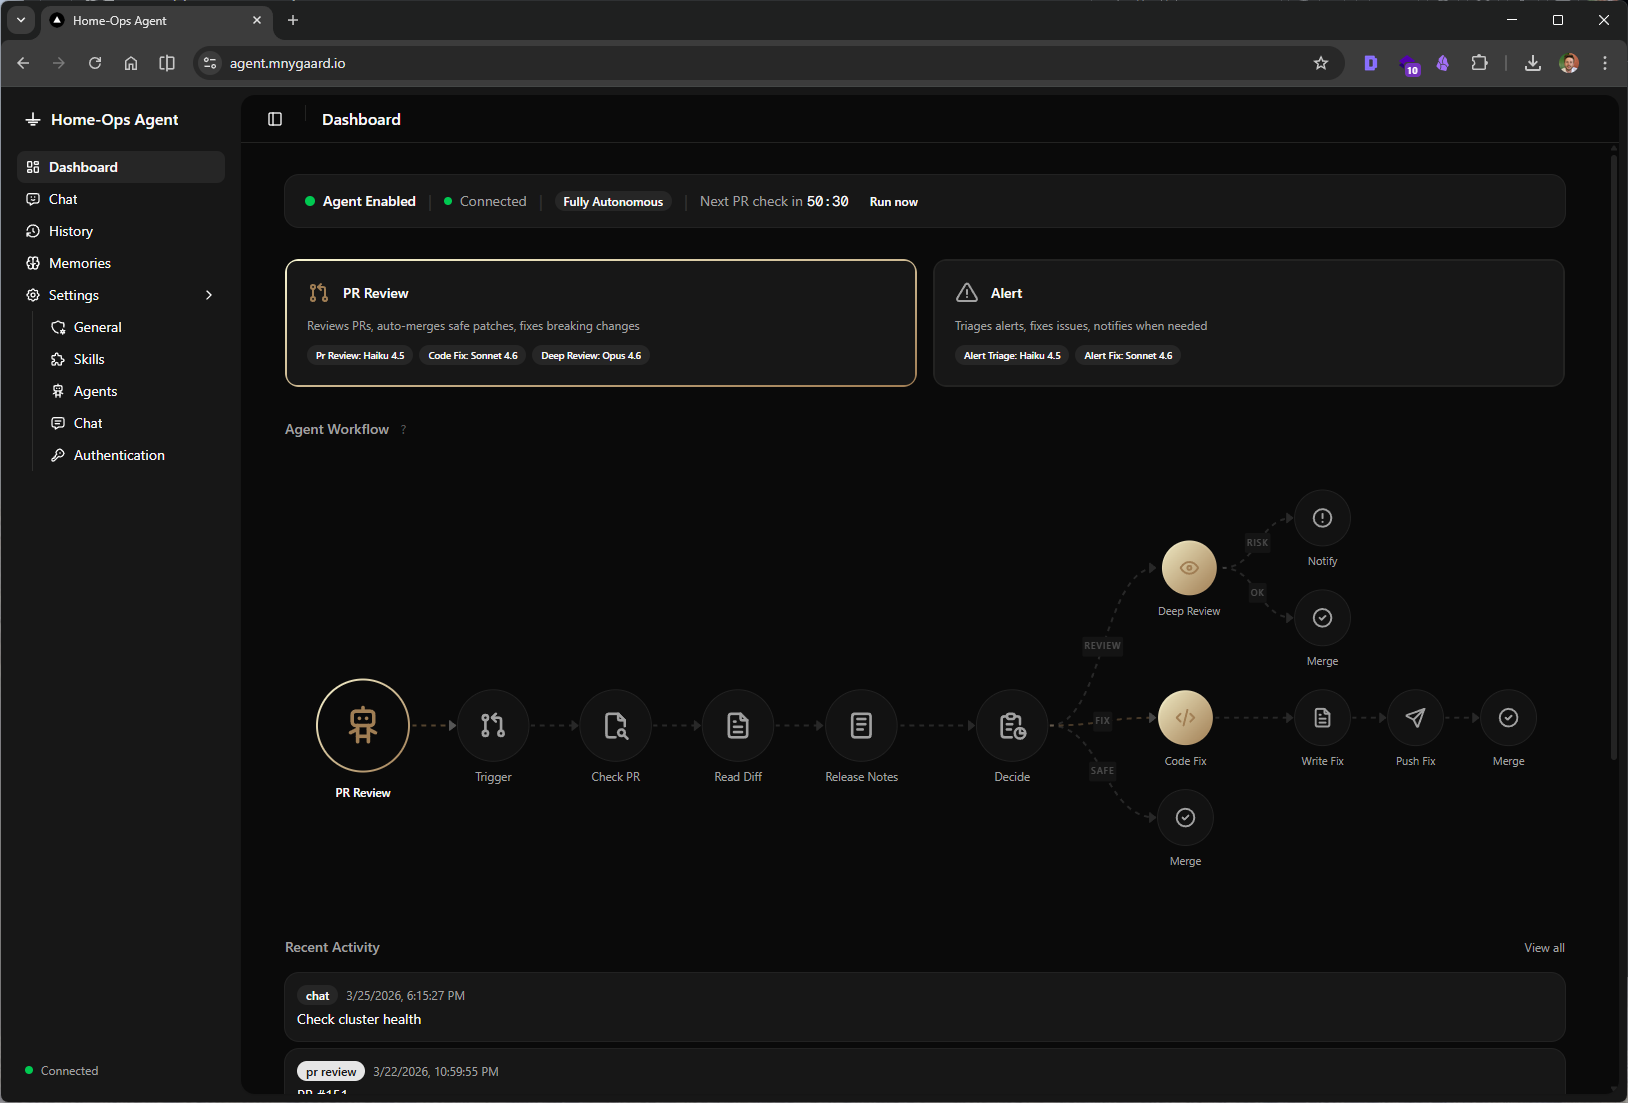This screenshot has width=1628, height=1103.
Task: Click the Deep Review eye node
Action: [x=1189, y=568]
